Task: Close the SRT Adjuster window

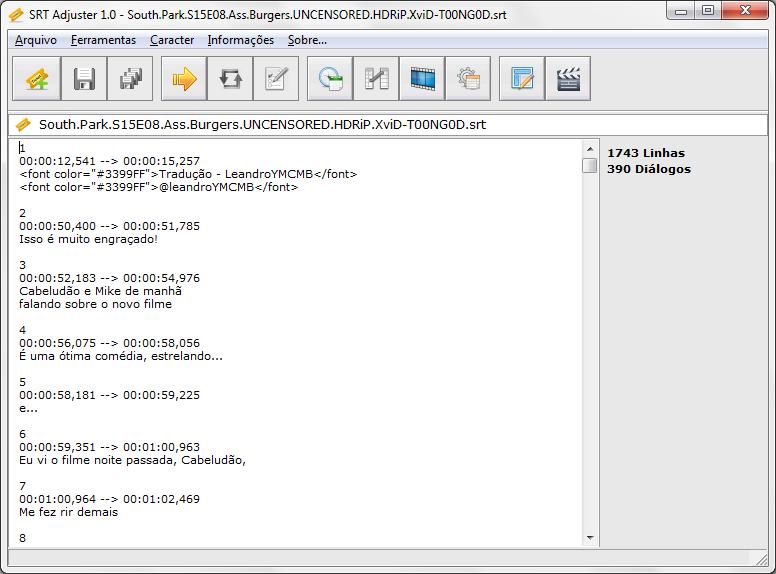Action: coord(745,11)
